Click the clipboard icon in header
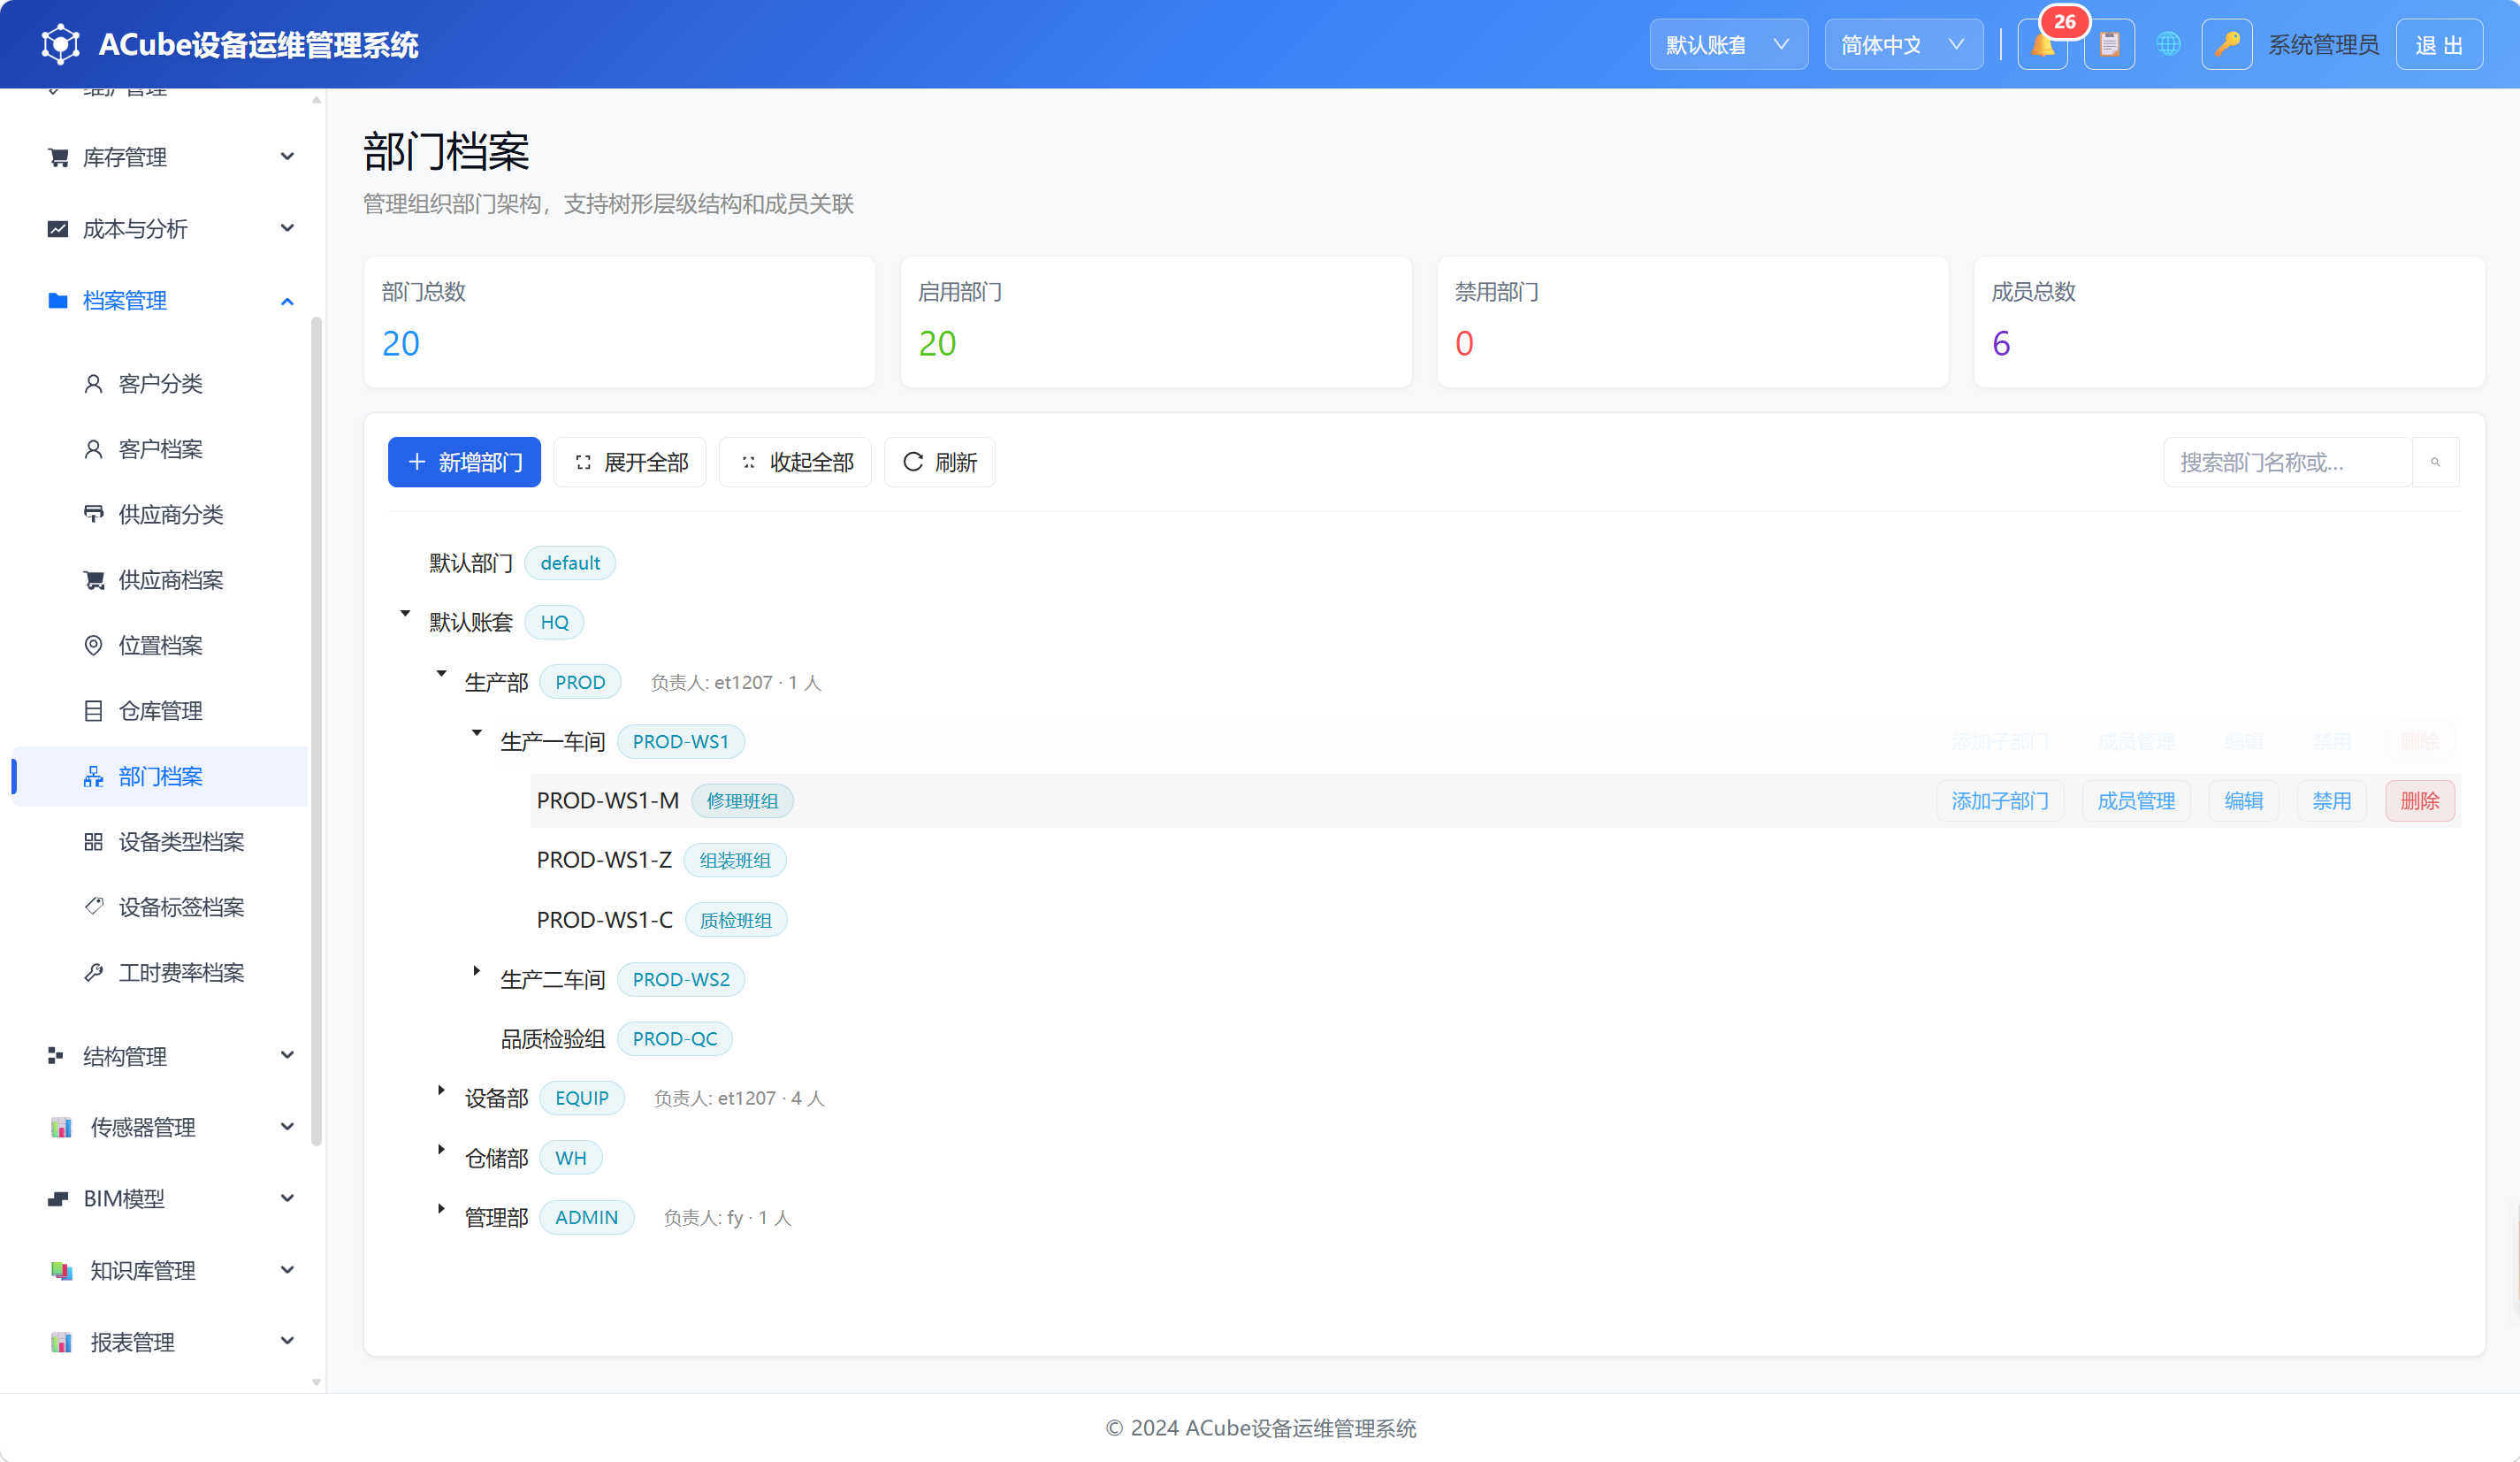Image resolution: width=2520 pixels, height=1462 pixels. (2109, 45)
